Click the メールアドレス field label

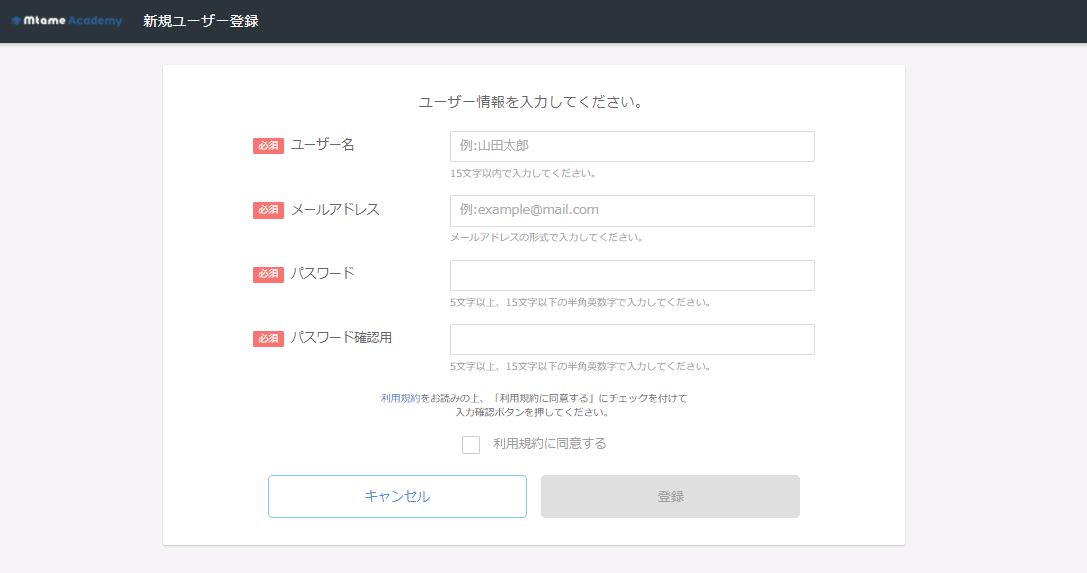click(335, 209)
